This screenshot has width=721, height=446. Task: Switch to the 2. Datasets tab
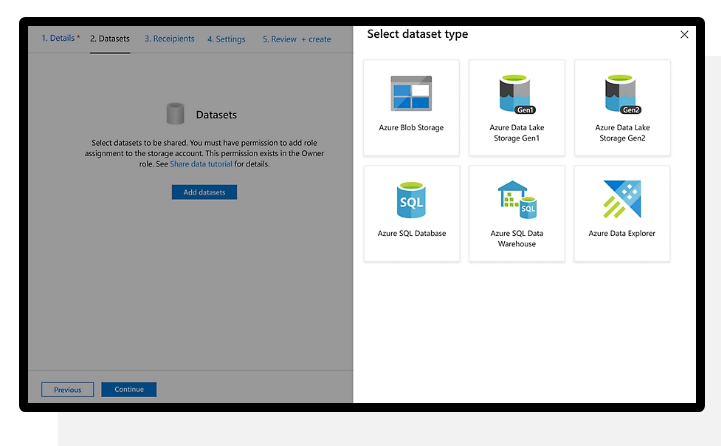tap(110, 39)
